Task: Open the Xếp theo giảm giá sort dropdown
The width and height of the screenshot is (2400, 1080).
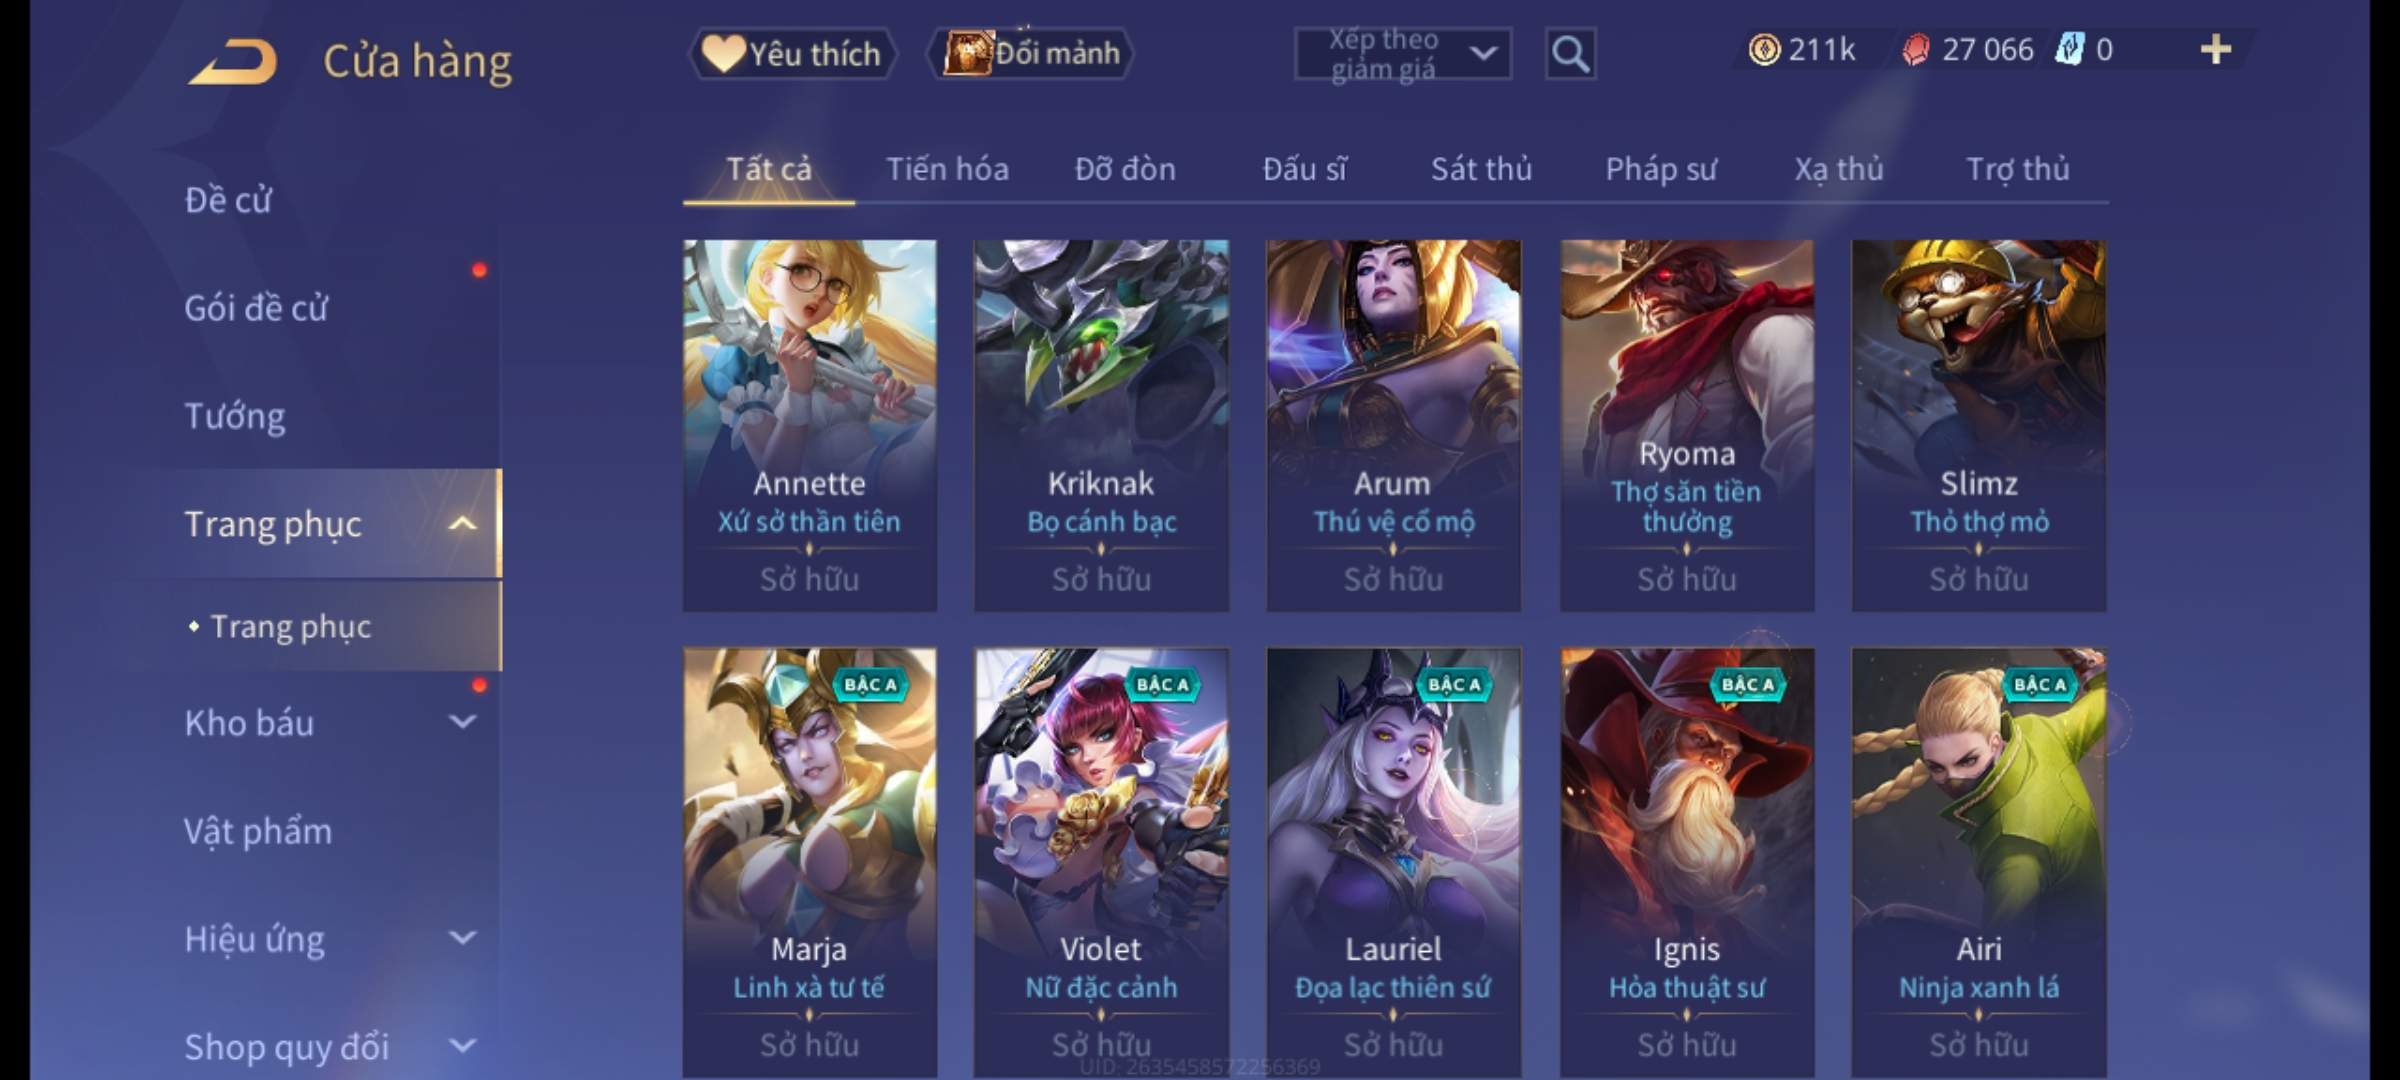Action: pos(1402,54)
